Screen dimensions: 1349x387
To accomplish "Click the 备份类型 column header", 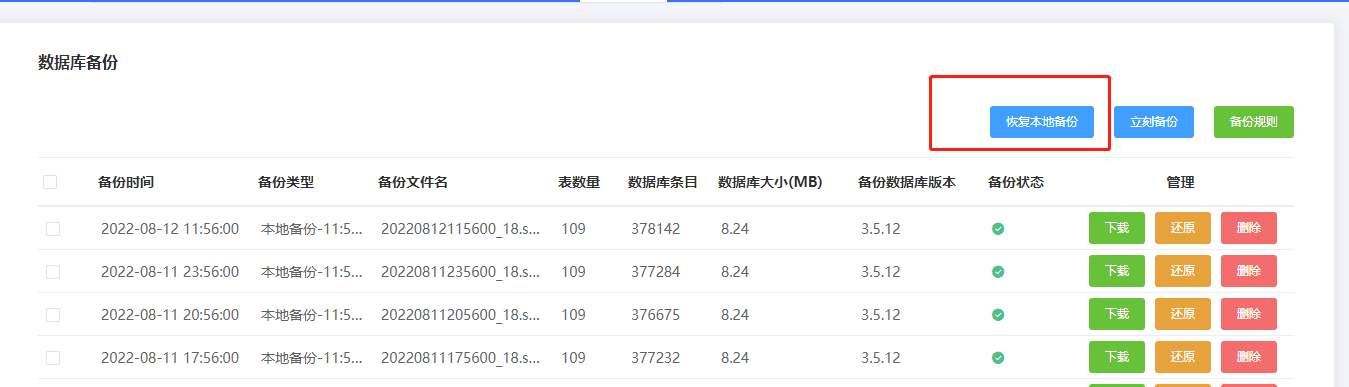I will click(x=286, y=182).
